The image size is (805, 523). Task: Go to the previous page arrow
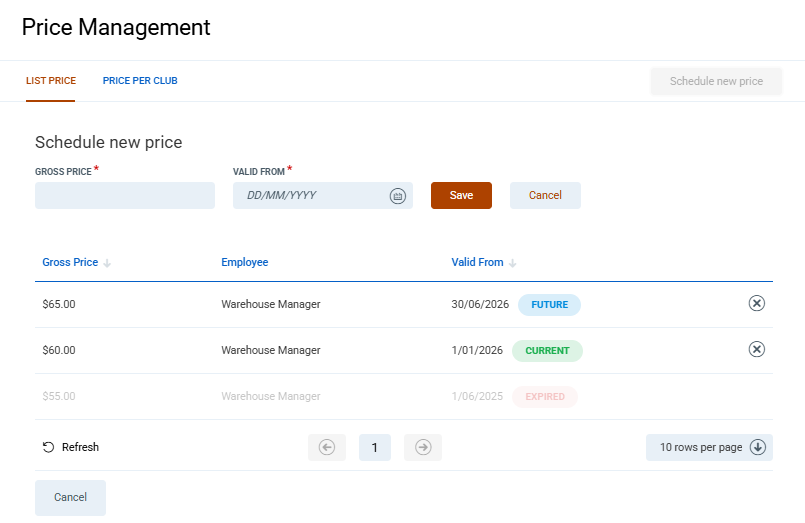pos(326,448)
